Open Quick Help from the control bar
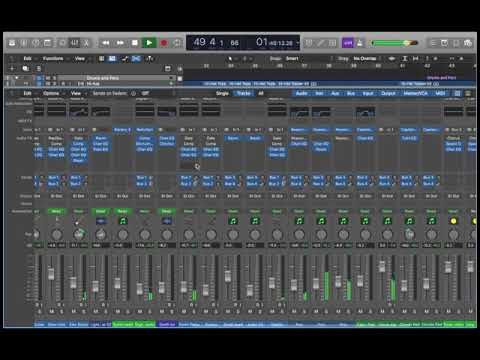 tap(36, 43)
